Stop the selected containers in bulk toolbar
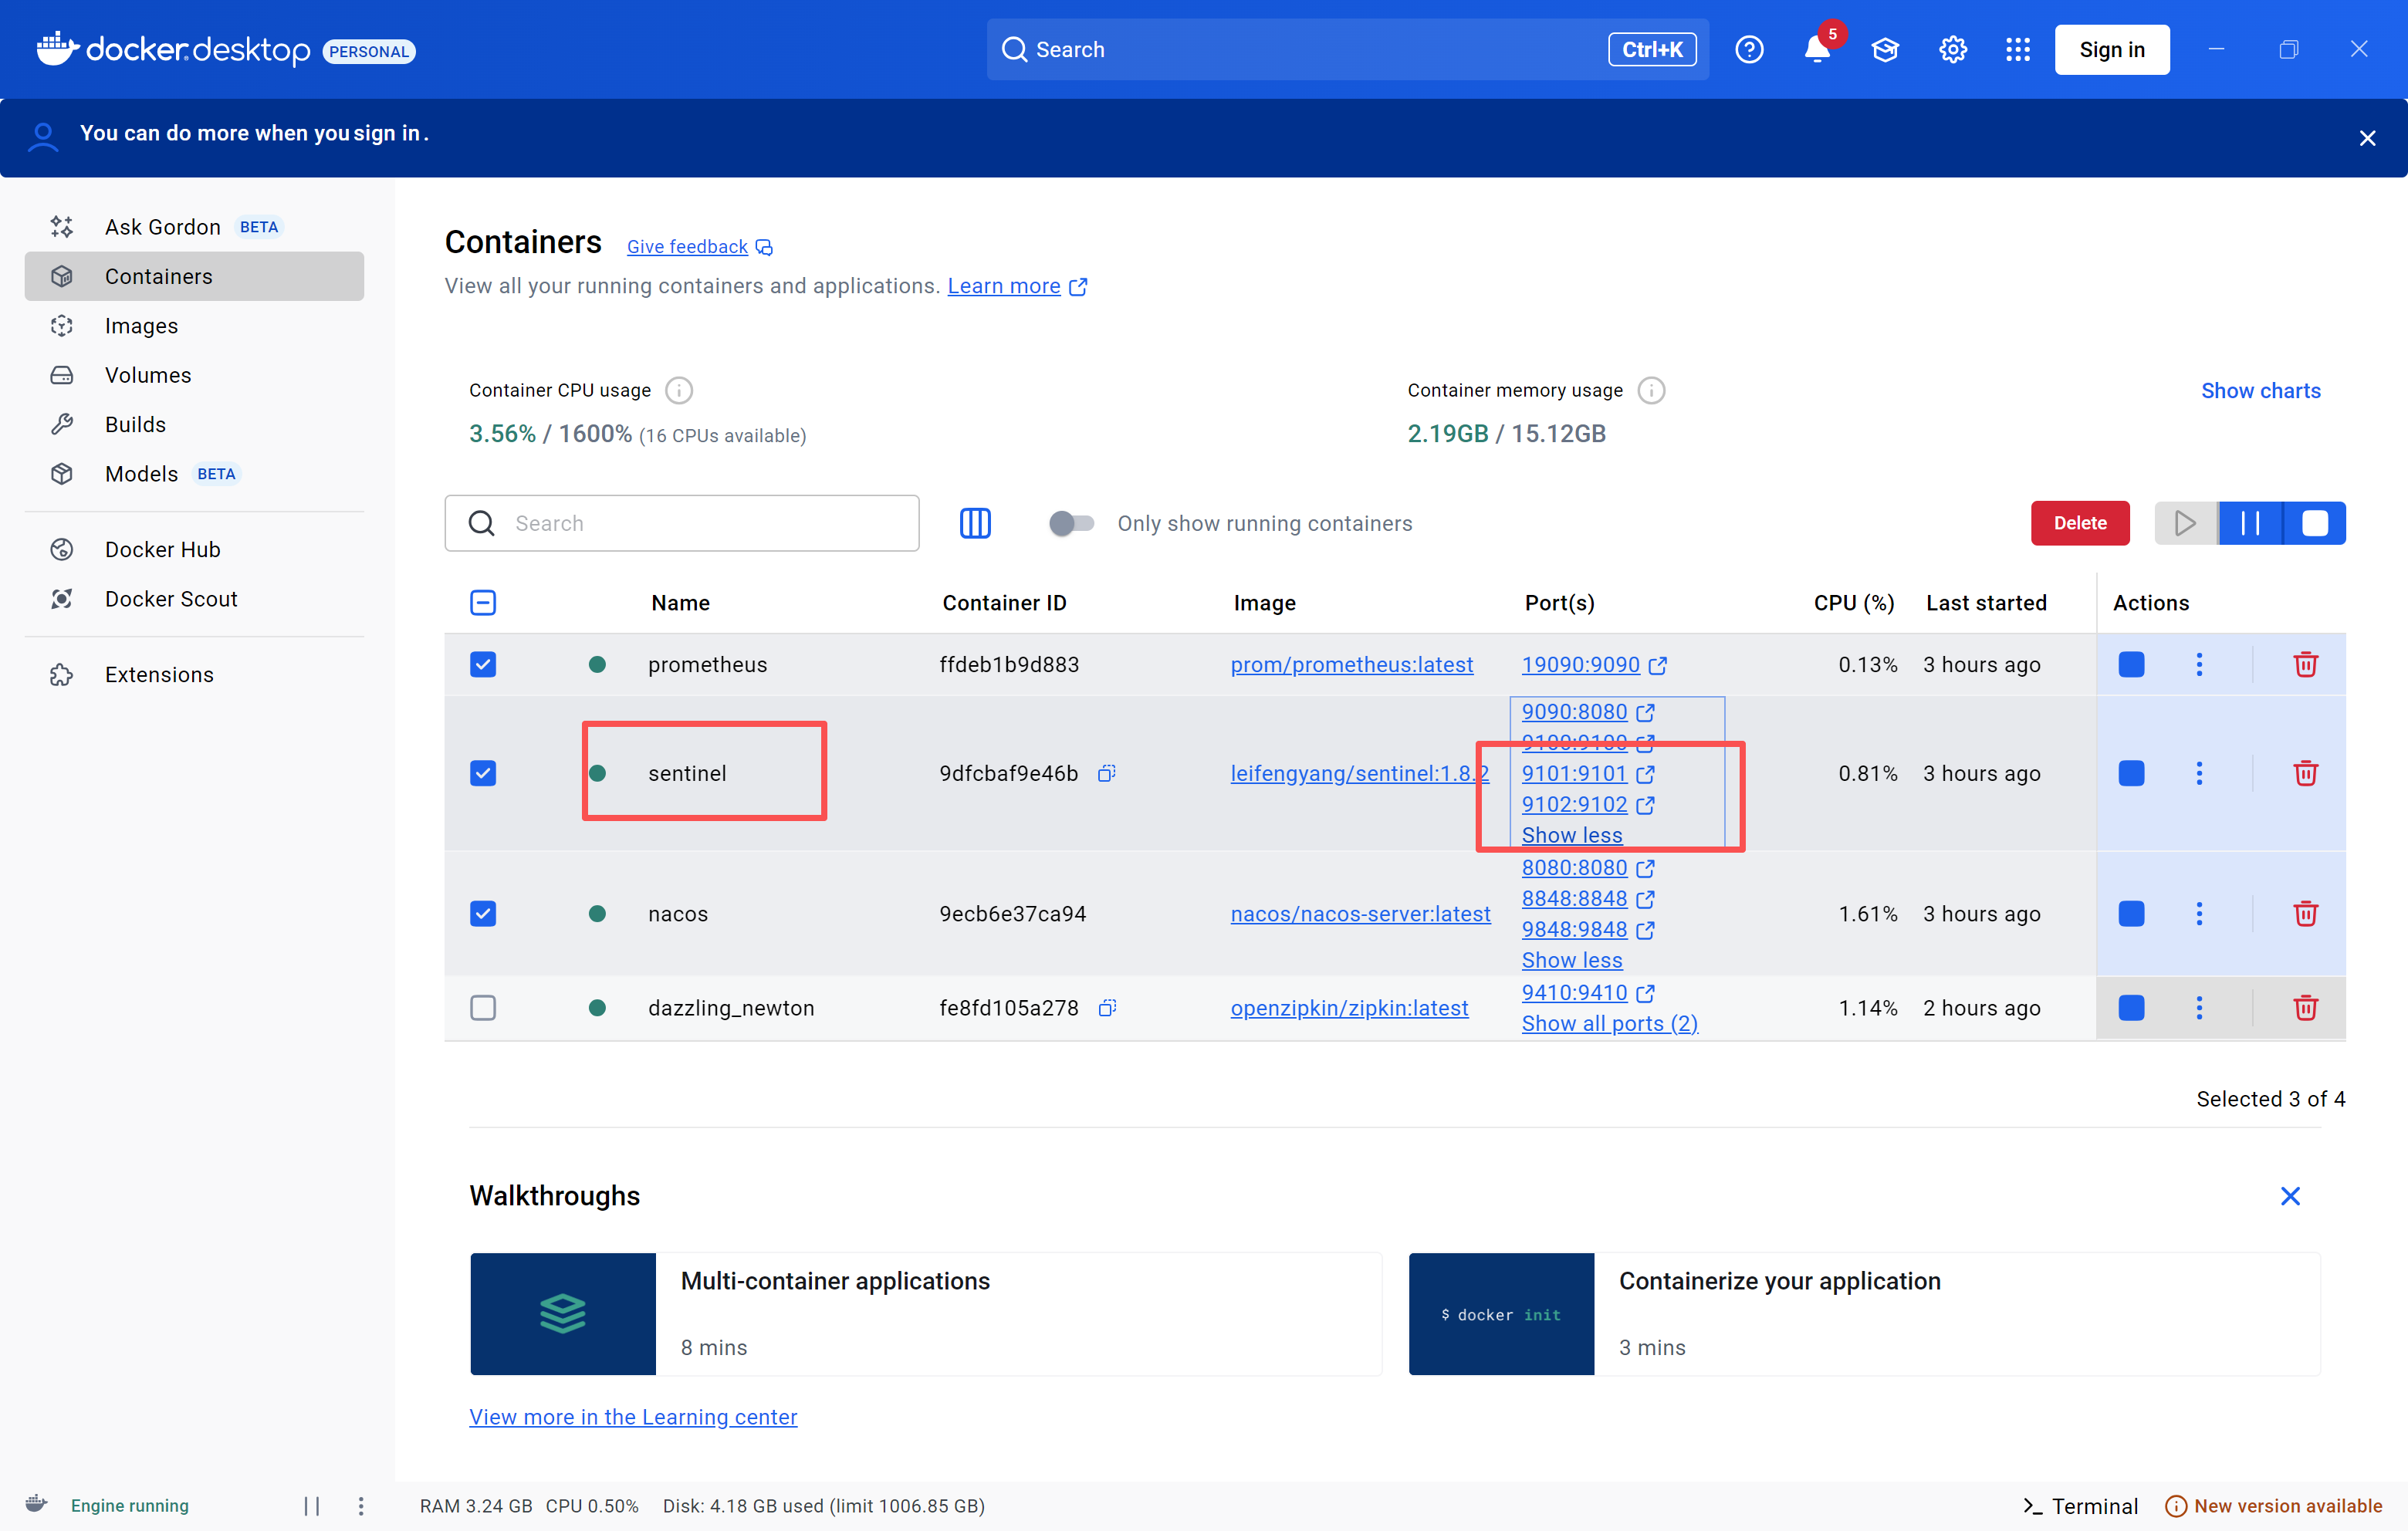2408x1531 pixels. click(x=2315, y=523)
